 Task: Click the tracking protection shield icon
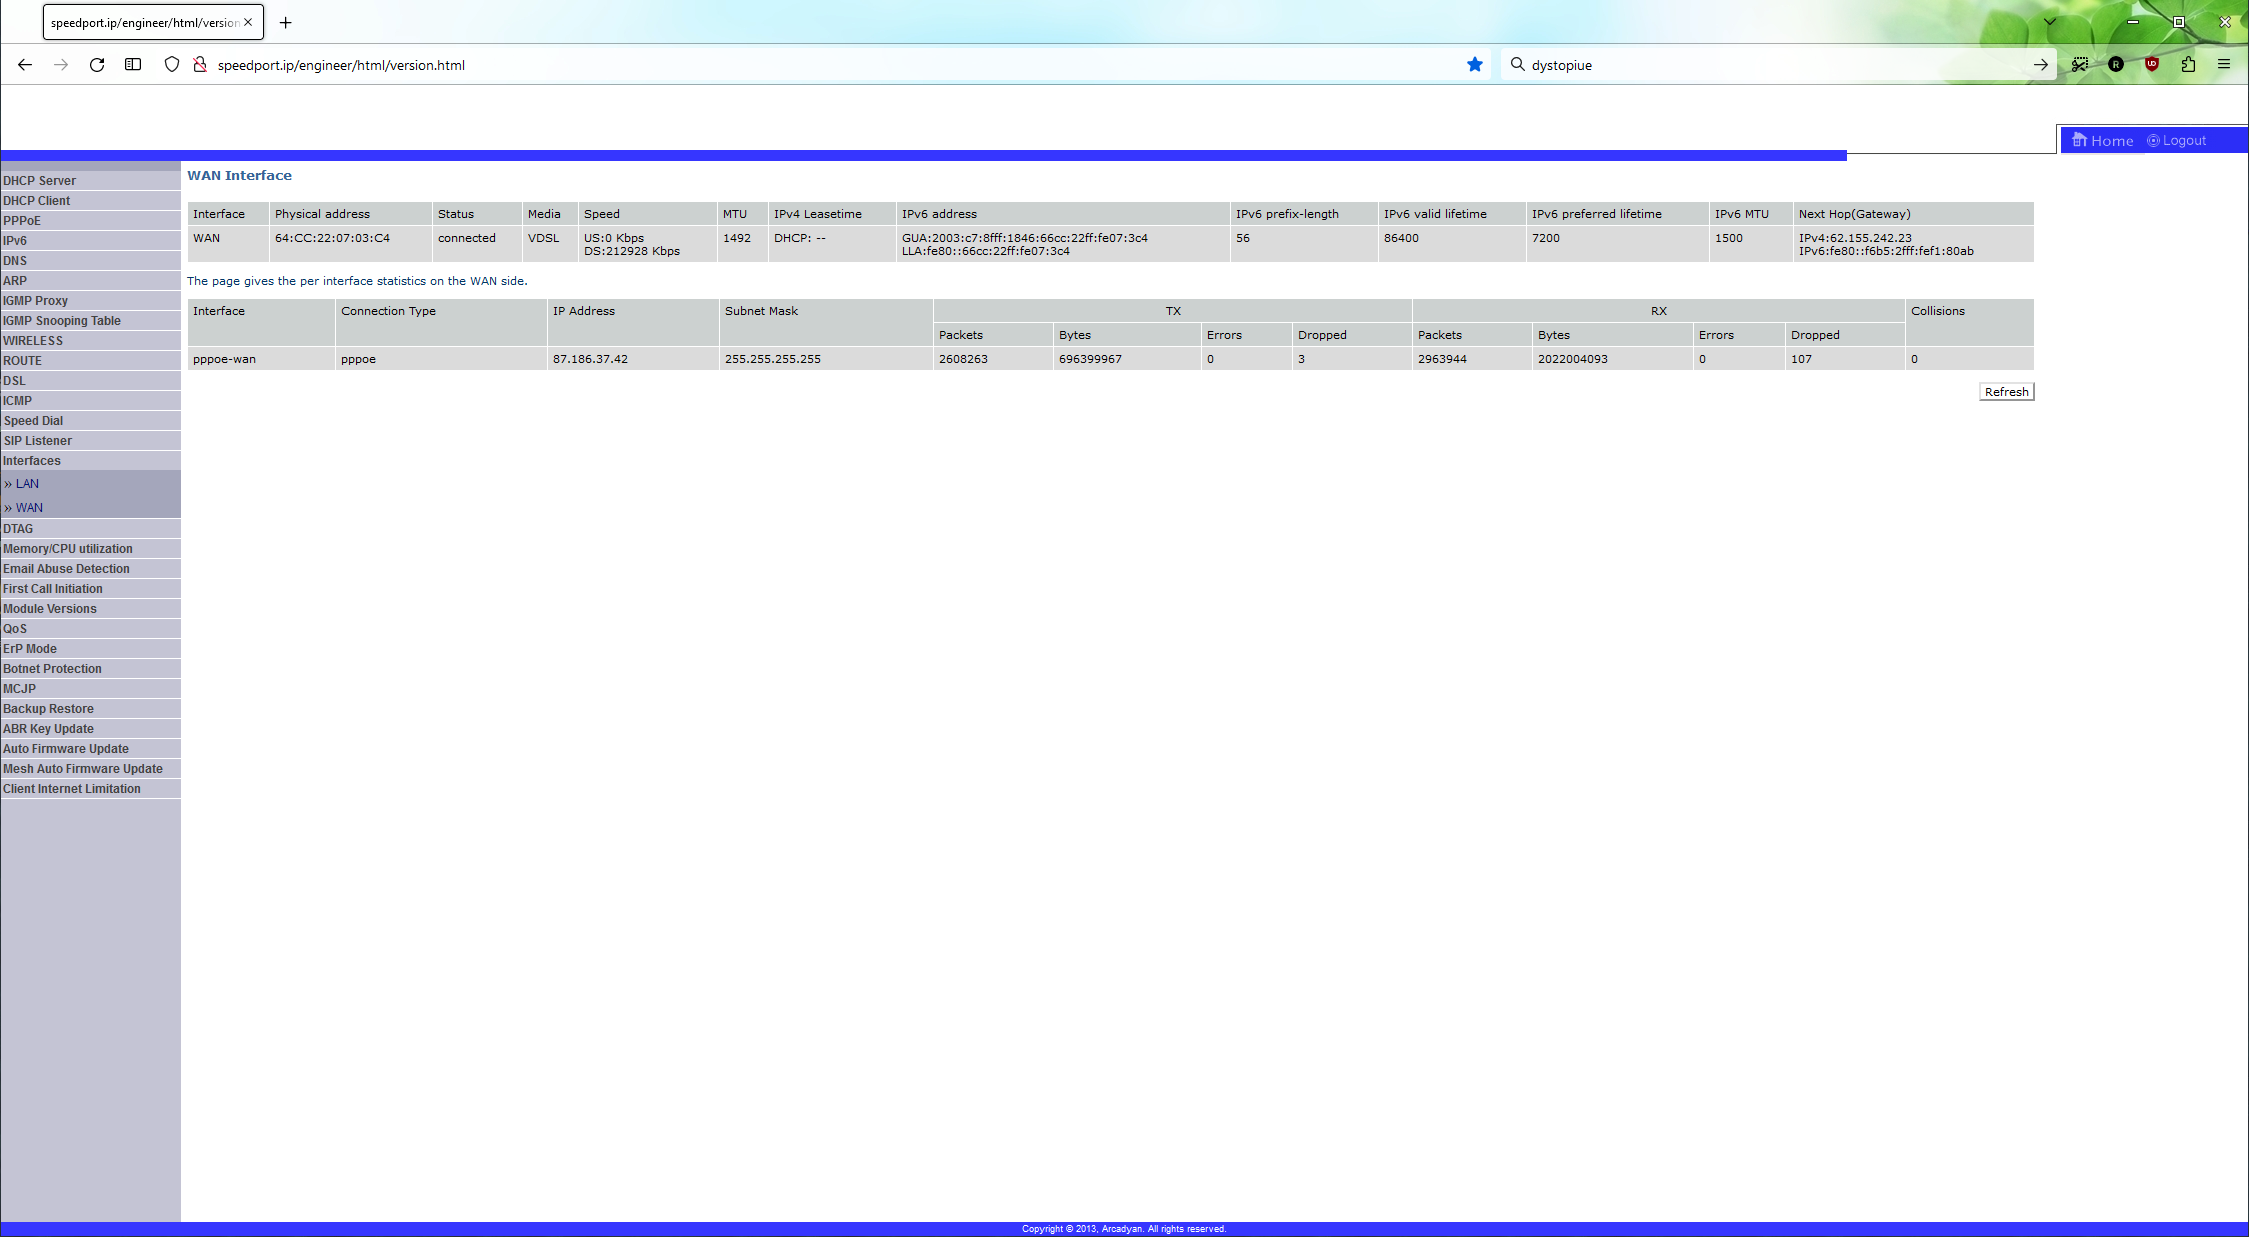coord(172,65)
